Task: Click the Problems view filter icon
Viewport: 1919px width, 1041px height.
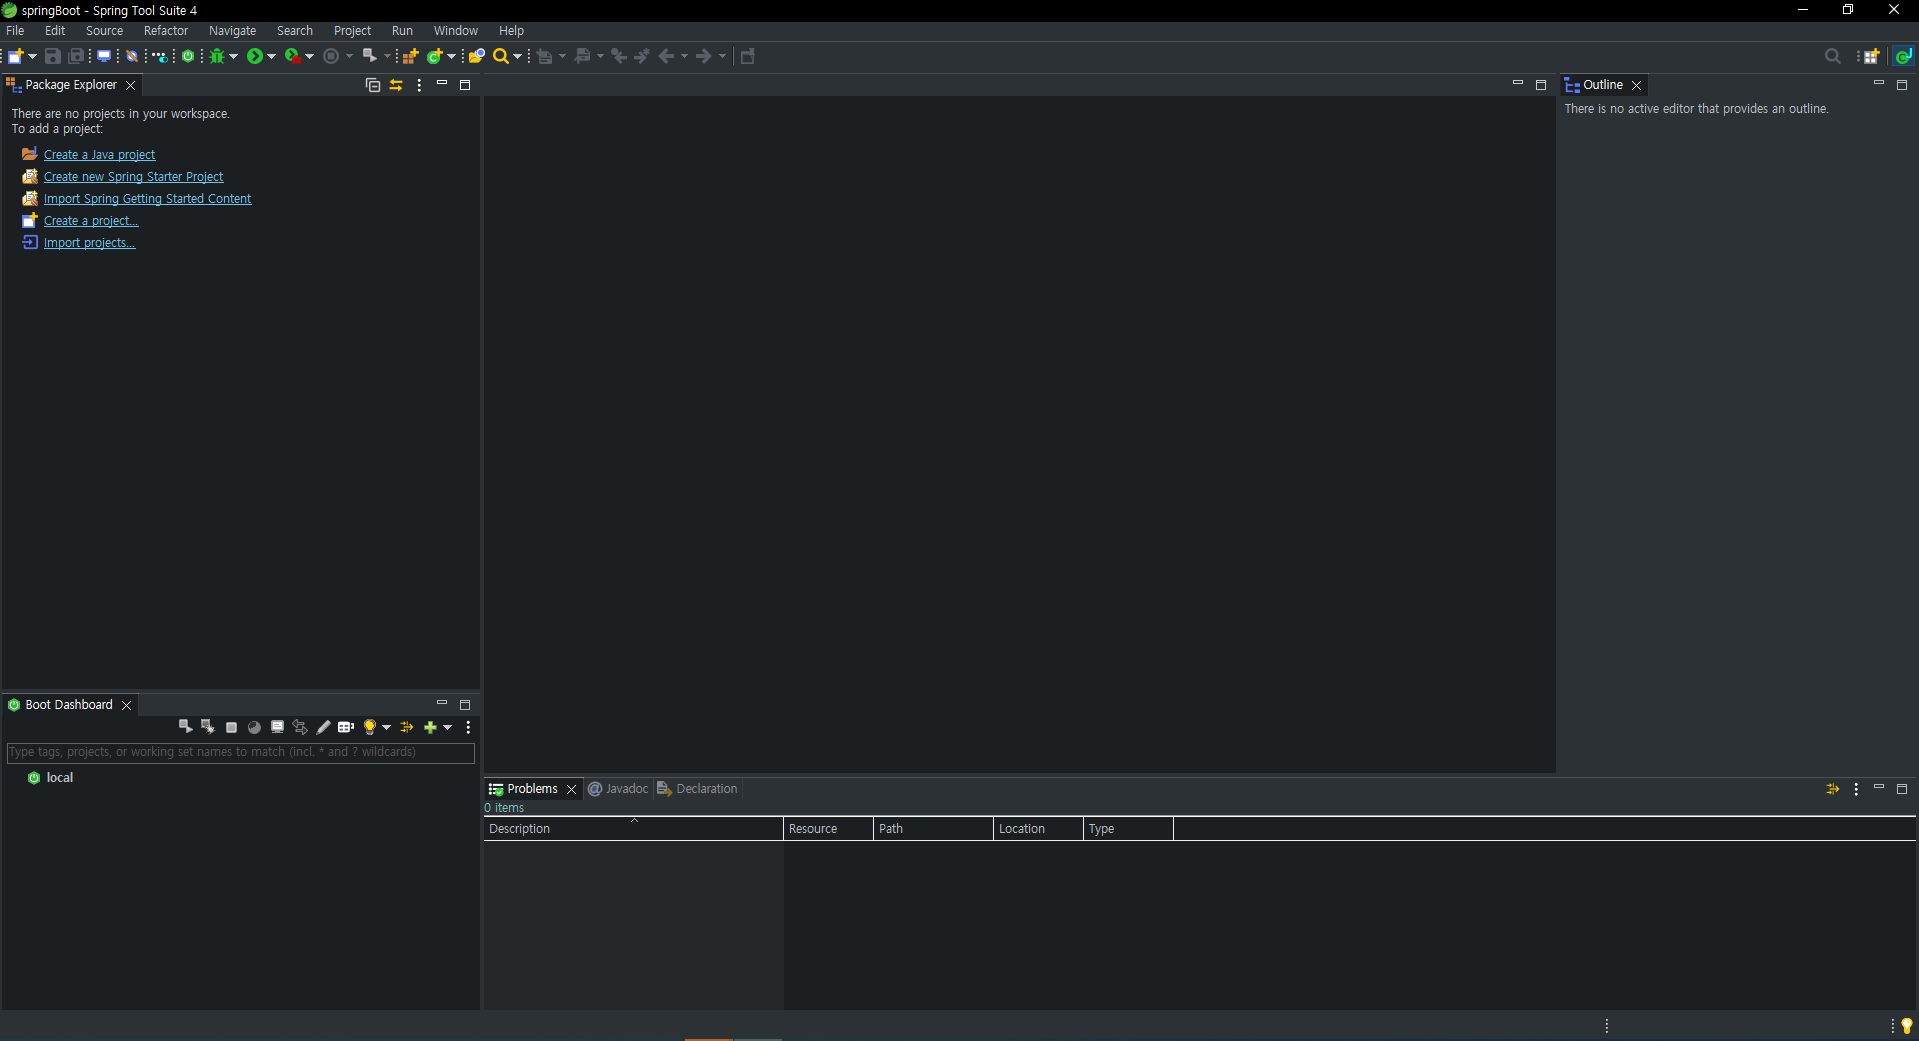Action: coord(1832,789)
